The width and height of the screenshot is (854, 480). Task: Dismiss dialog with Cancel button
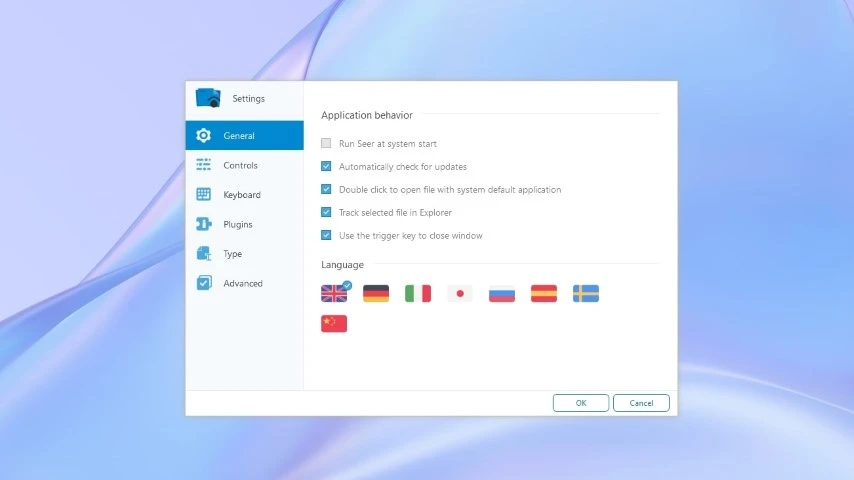pyautogui.click(x=641, y=403)
